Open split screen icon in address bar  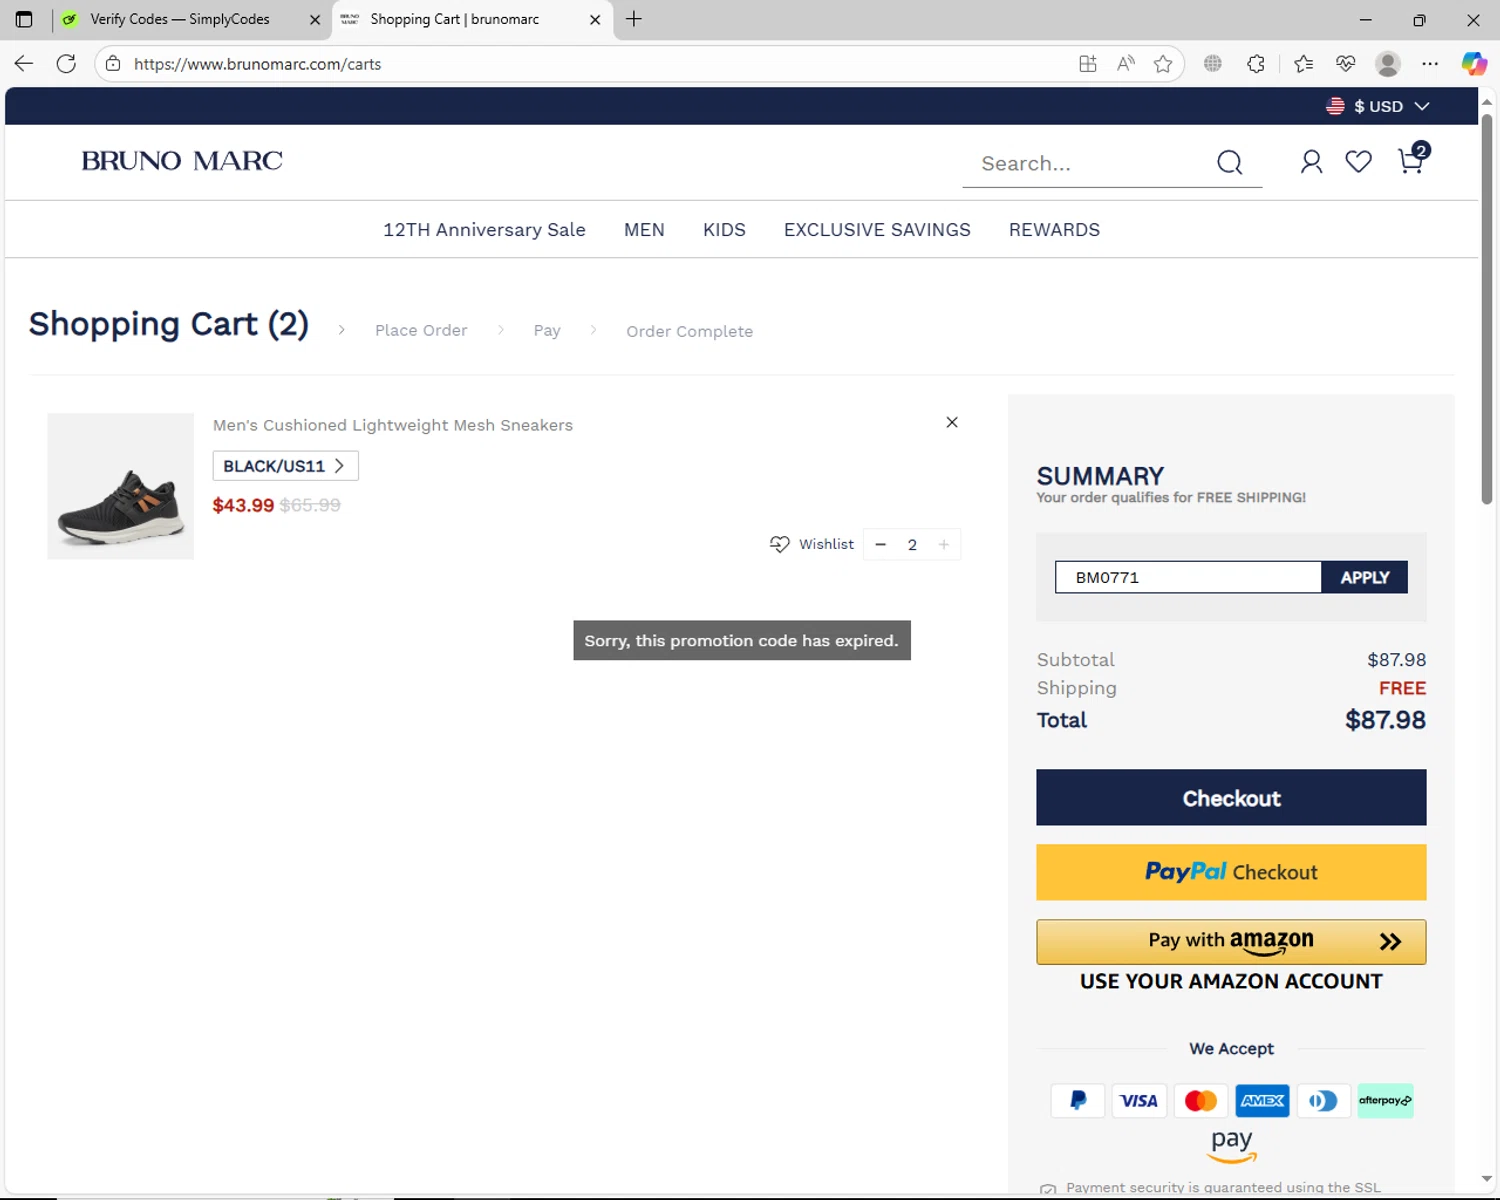click(x=1088, y=64)
